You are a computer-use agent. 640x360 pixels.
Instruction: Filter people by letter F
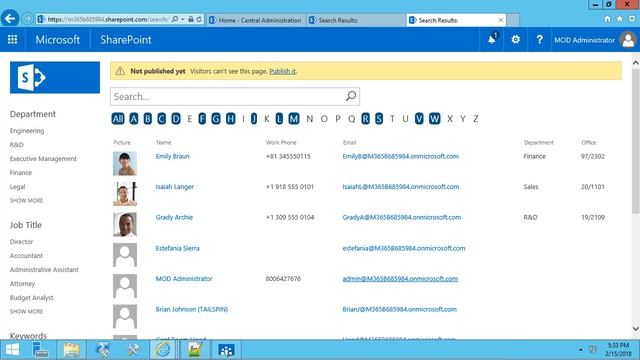pyautogui.click(x=202, y=118)
